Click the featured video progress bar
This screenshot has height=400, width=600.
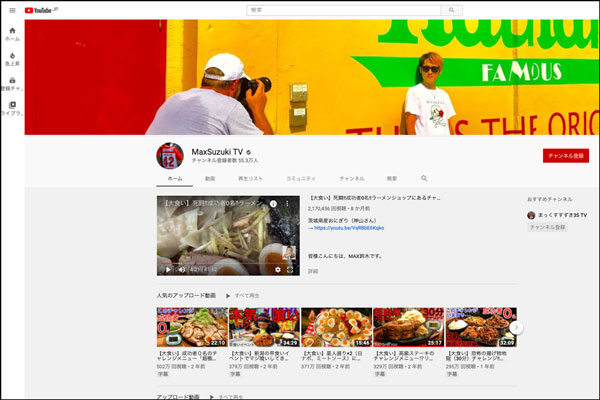coord(228,261)
